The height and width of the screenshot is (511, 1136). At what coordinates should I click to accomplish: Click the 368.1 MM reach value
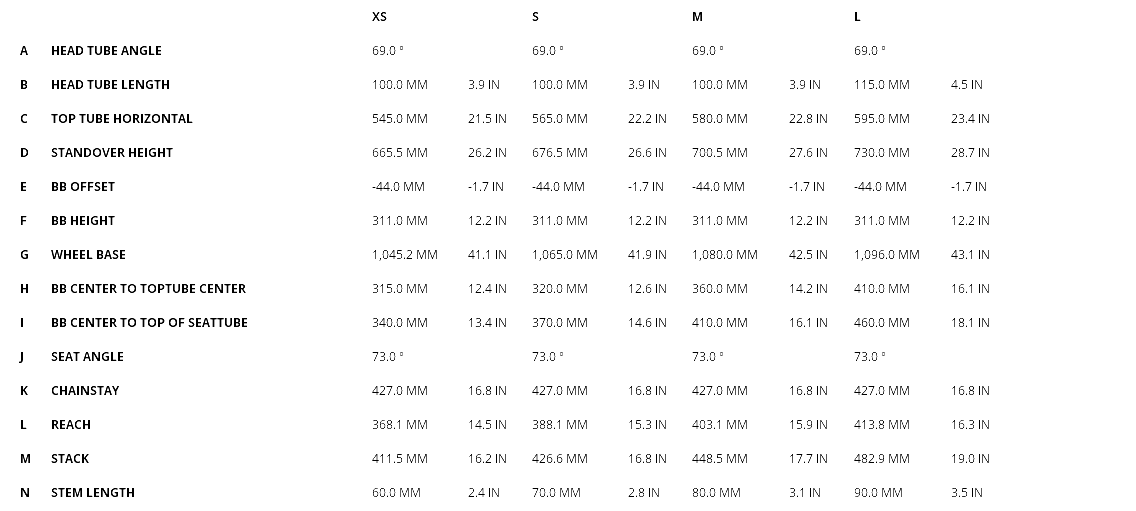click(x=400, y=425)
